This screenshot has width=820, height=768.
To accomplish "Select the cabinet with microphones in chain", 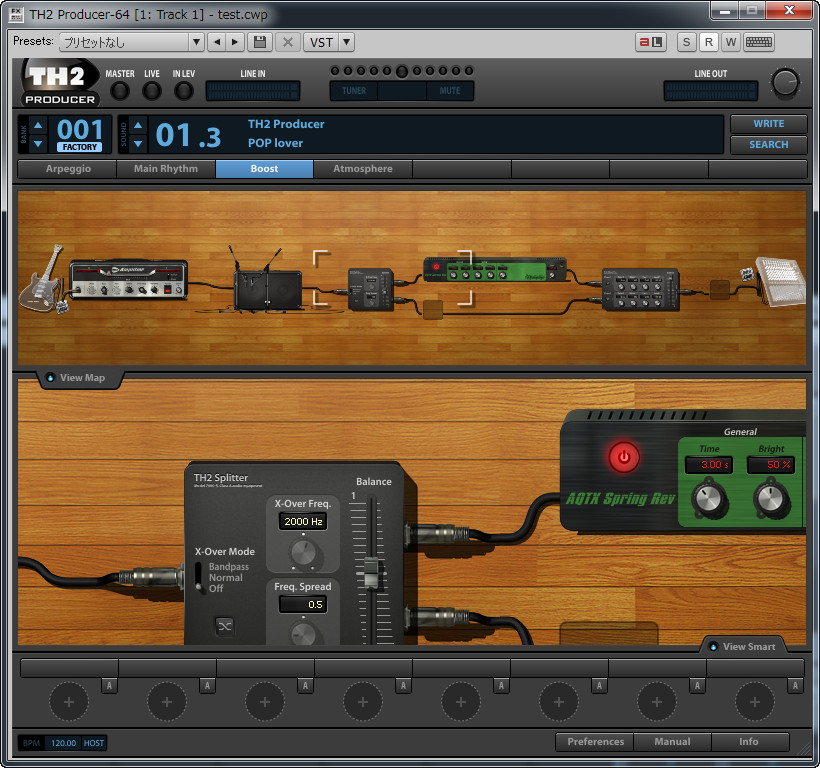I will click(267, 285).
